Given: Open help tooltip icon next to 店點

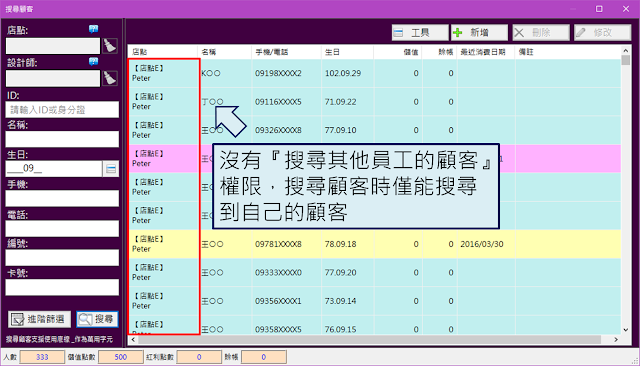Looking at the screenshot, I should tap(93, 29).
